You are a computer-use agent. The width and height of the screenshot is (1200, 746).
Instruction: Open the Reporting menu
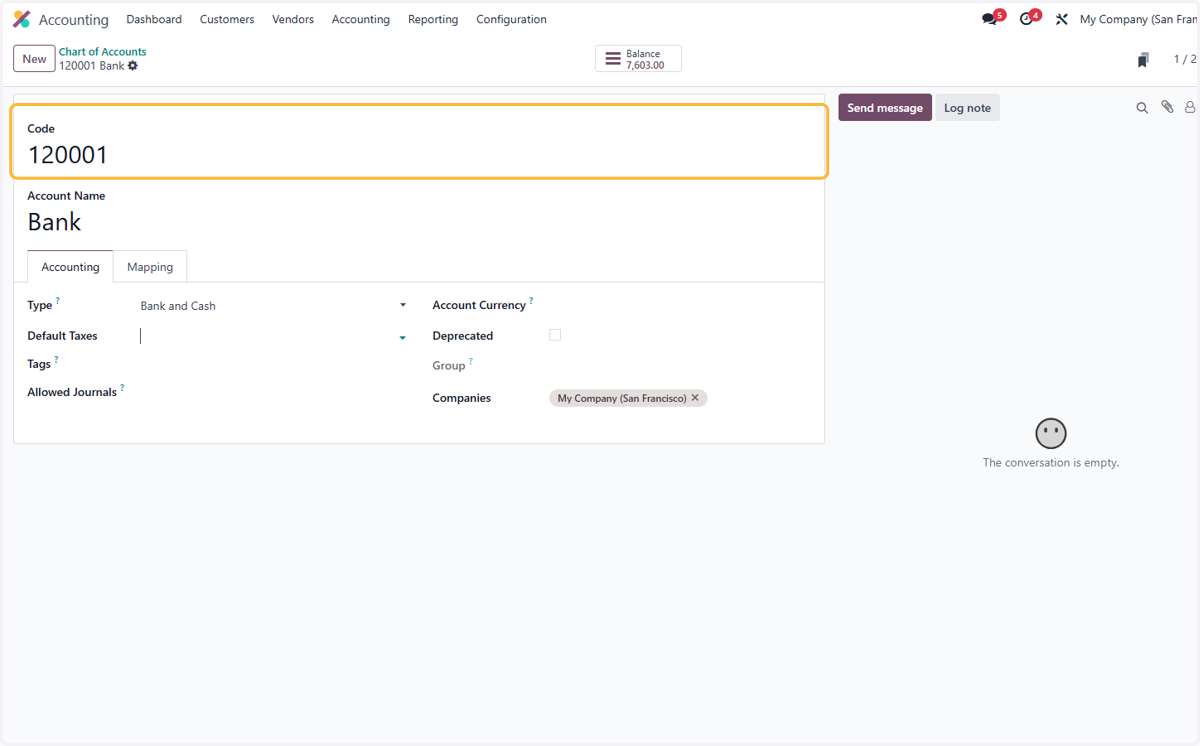(x=433, y=19)
